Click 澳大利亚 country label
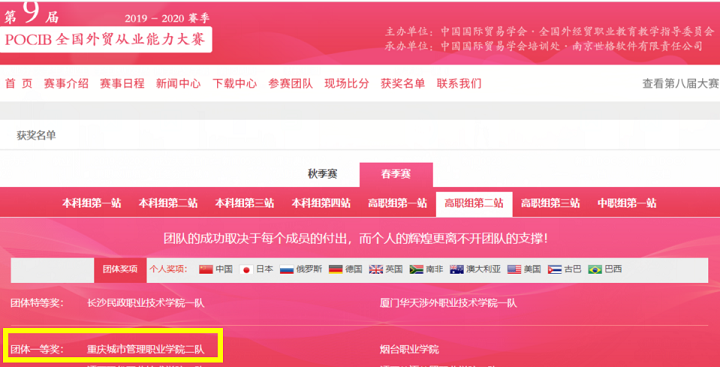The image size is (720, 367). 484,270
